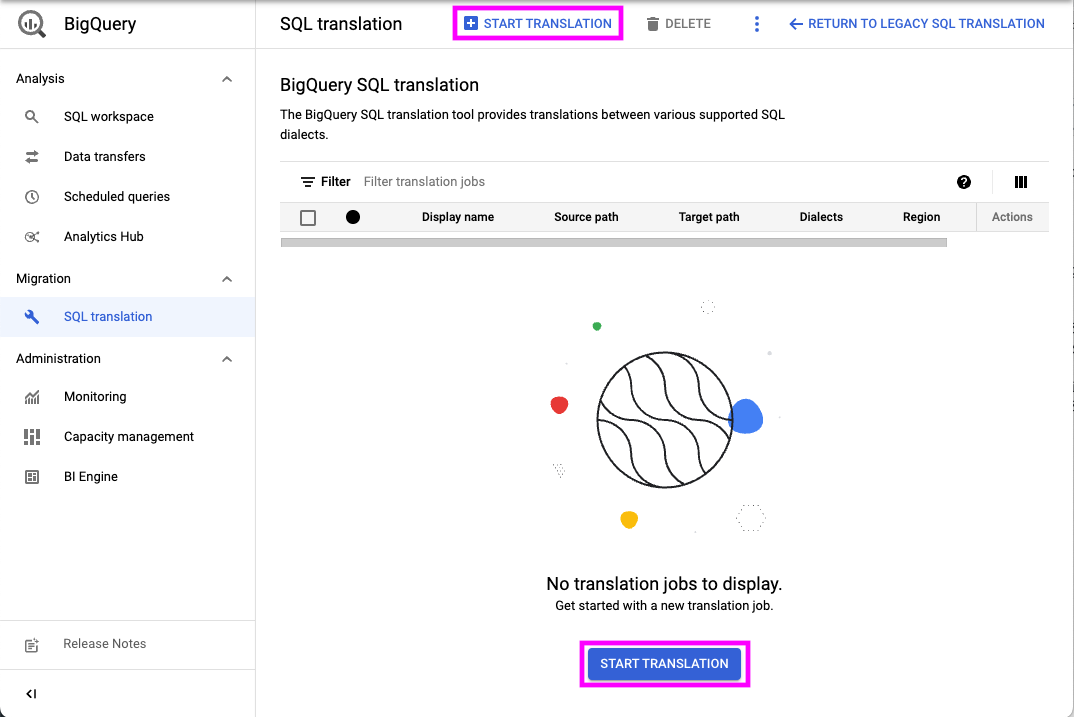Collapse the Administration section
Viewport: 1074px width, 717px height.
[x=227, y=358]
